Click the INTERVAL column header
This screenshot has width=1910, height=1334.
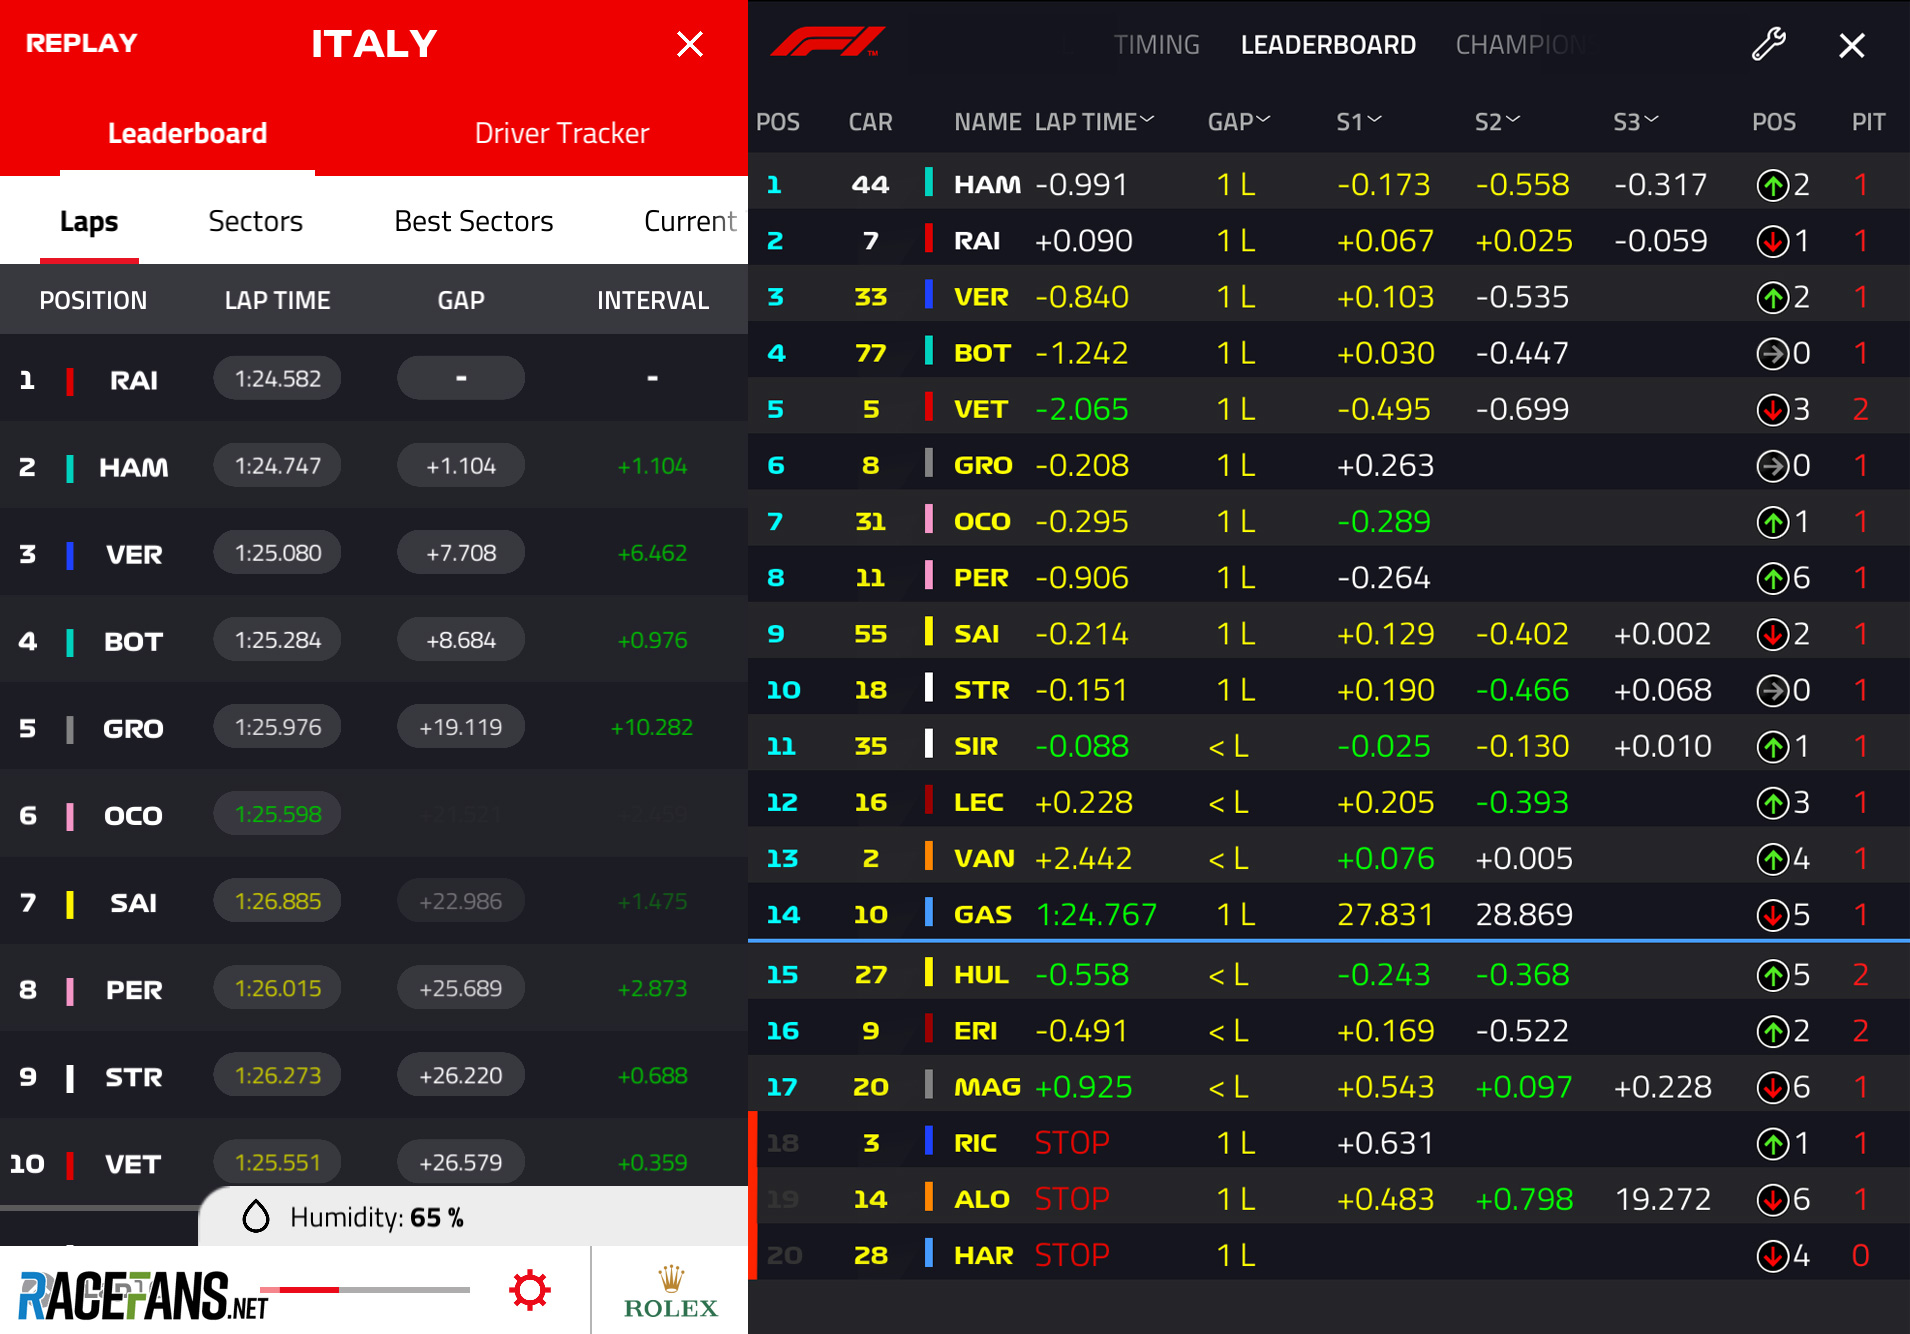coord(653,300)
